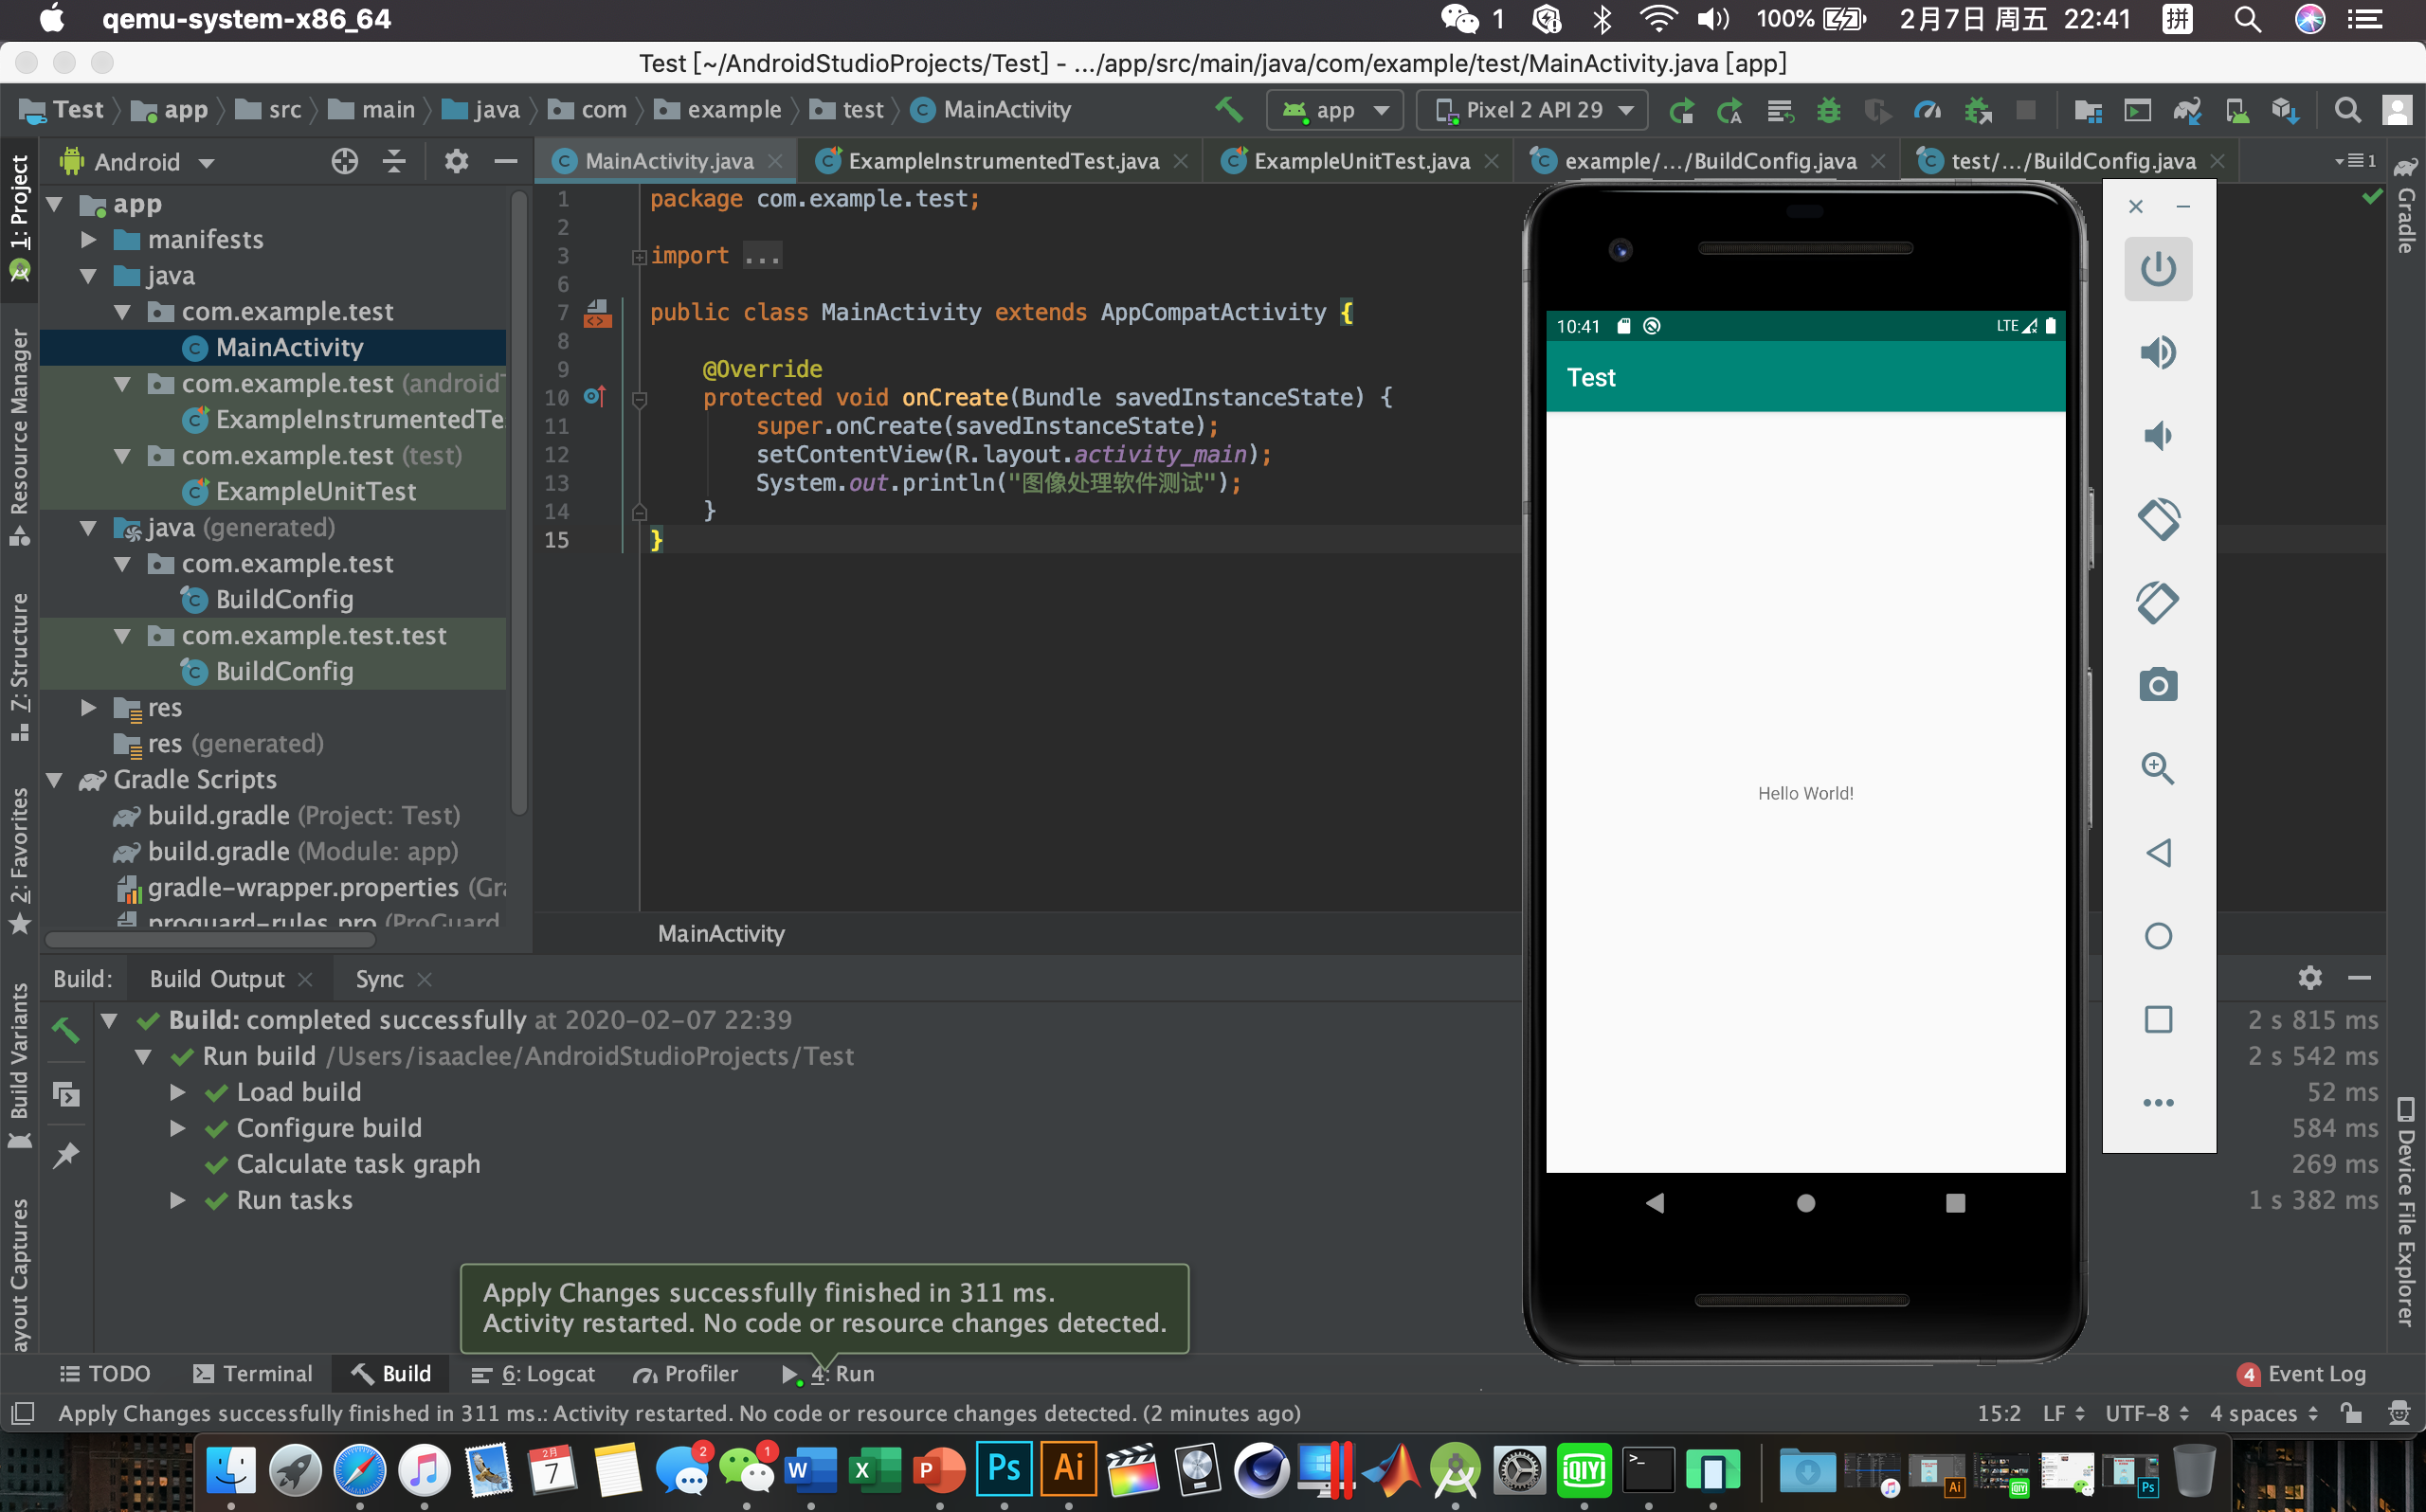Toggle the read-only lock in the status bar
Viewport: 2426px width, 1512px height.
[2351, 1413]
